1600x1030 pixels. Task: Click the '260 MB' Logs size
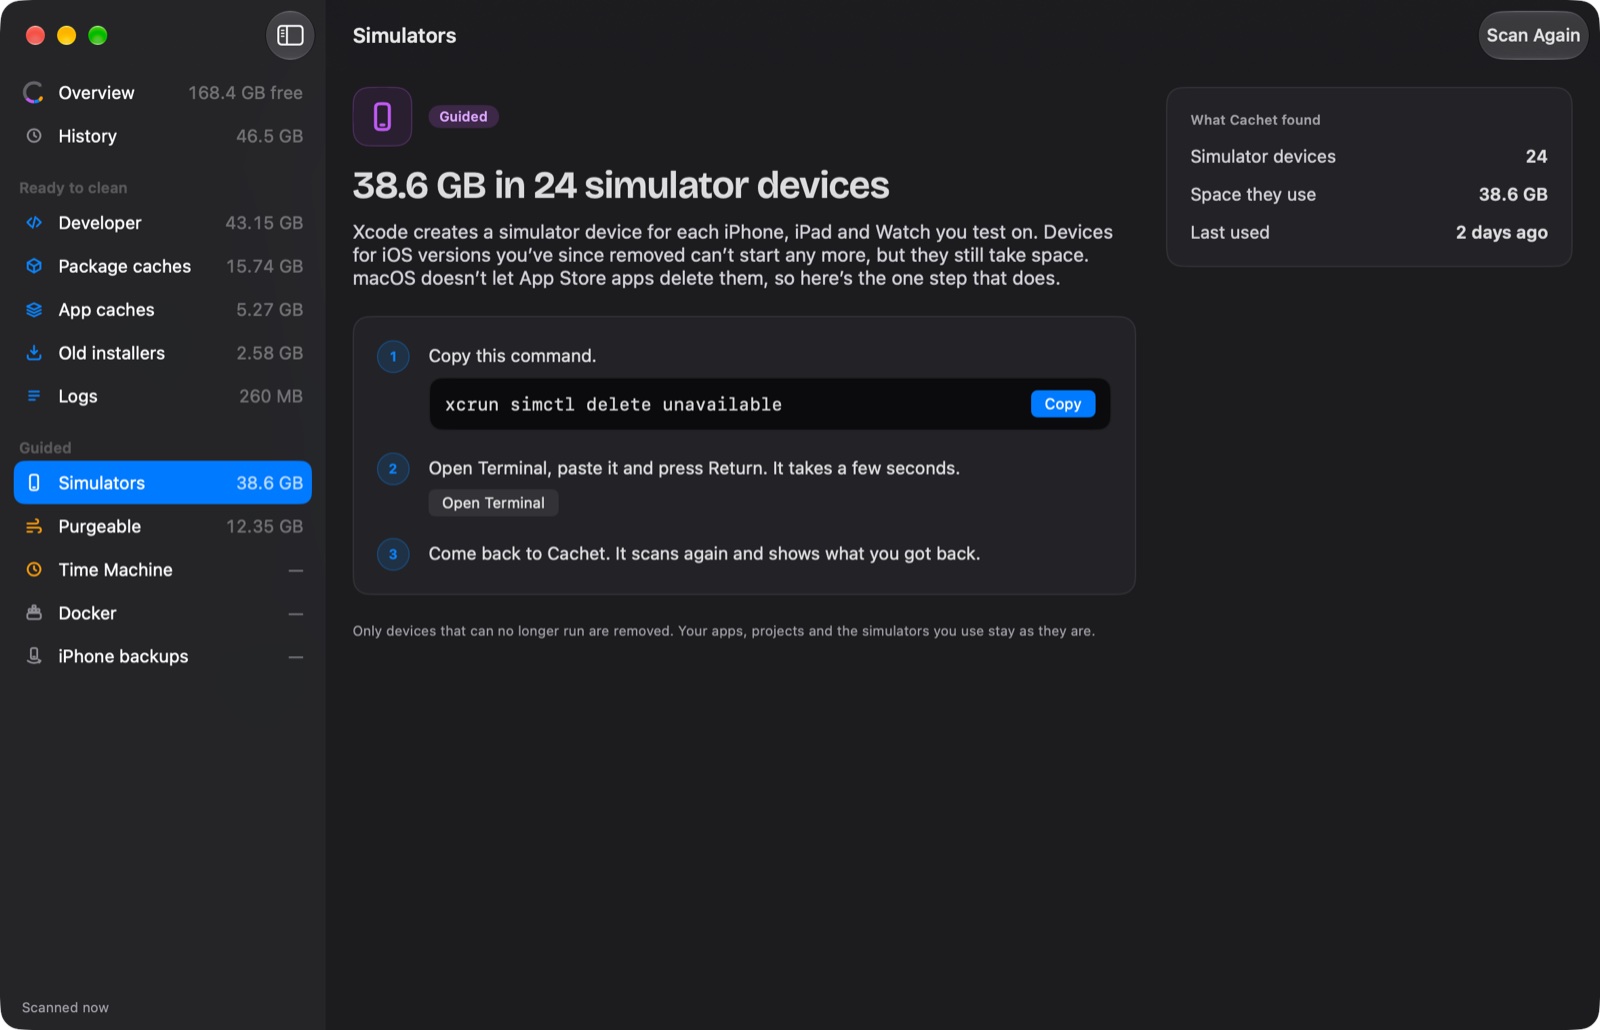[271, 396]
